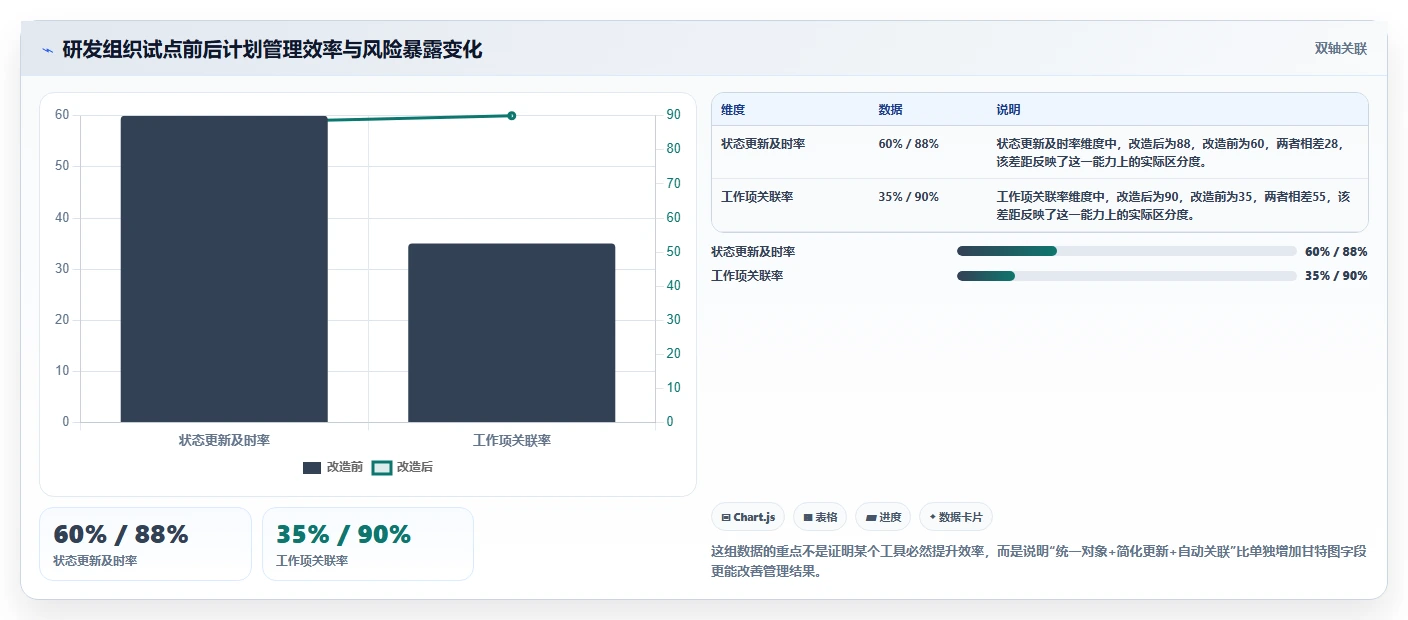Click the 工作项关联率 bar in chart

[x=511, y=333]
